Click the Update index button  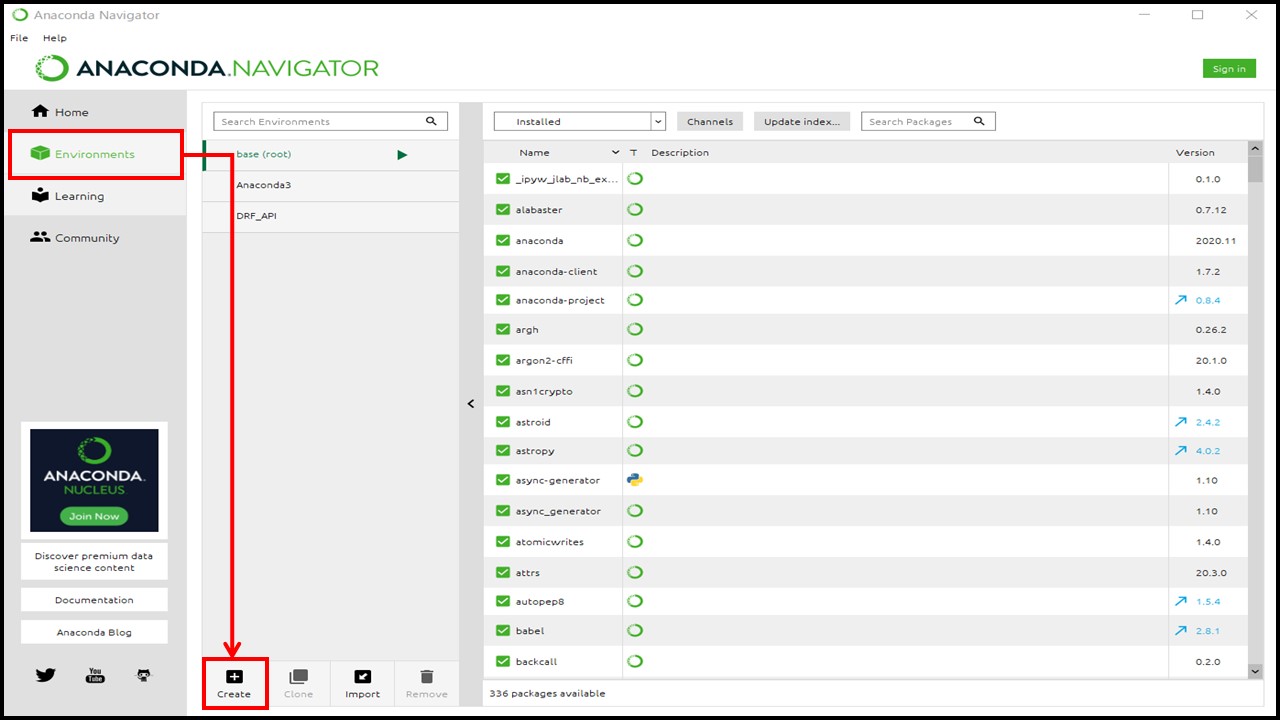(802, 122)
